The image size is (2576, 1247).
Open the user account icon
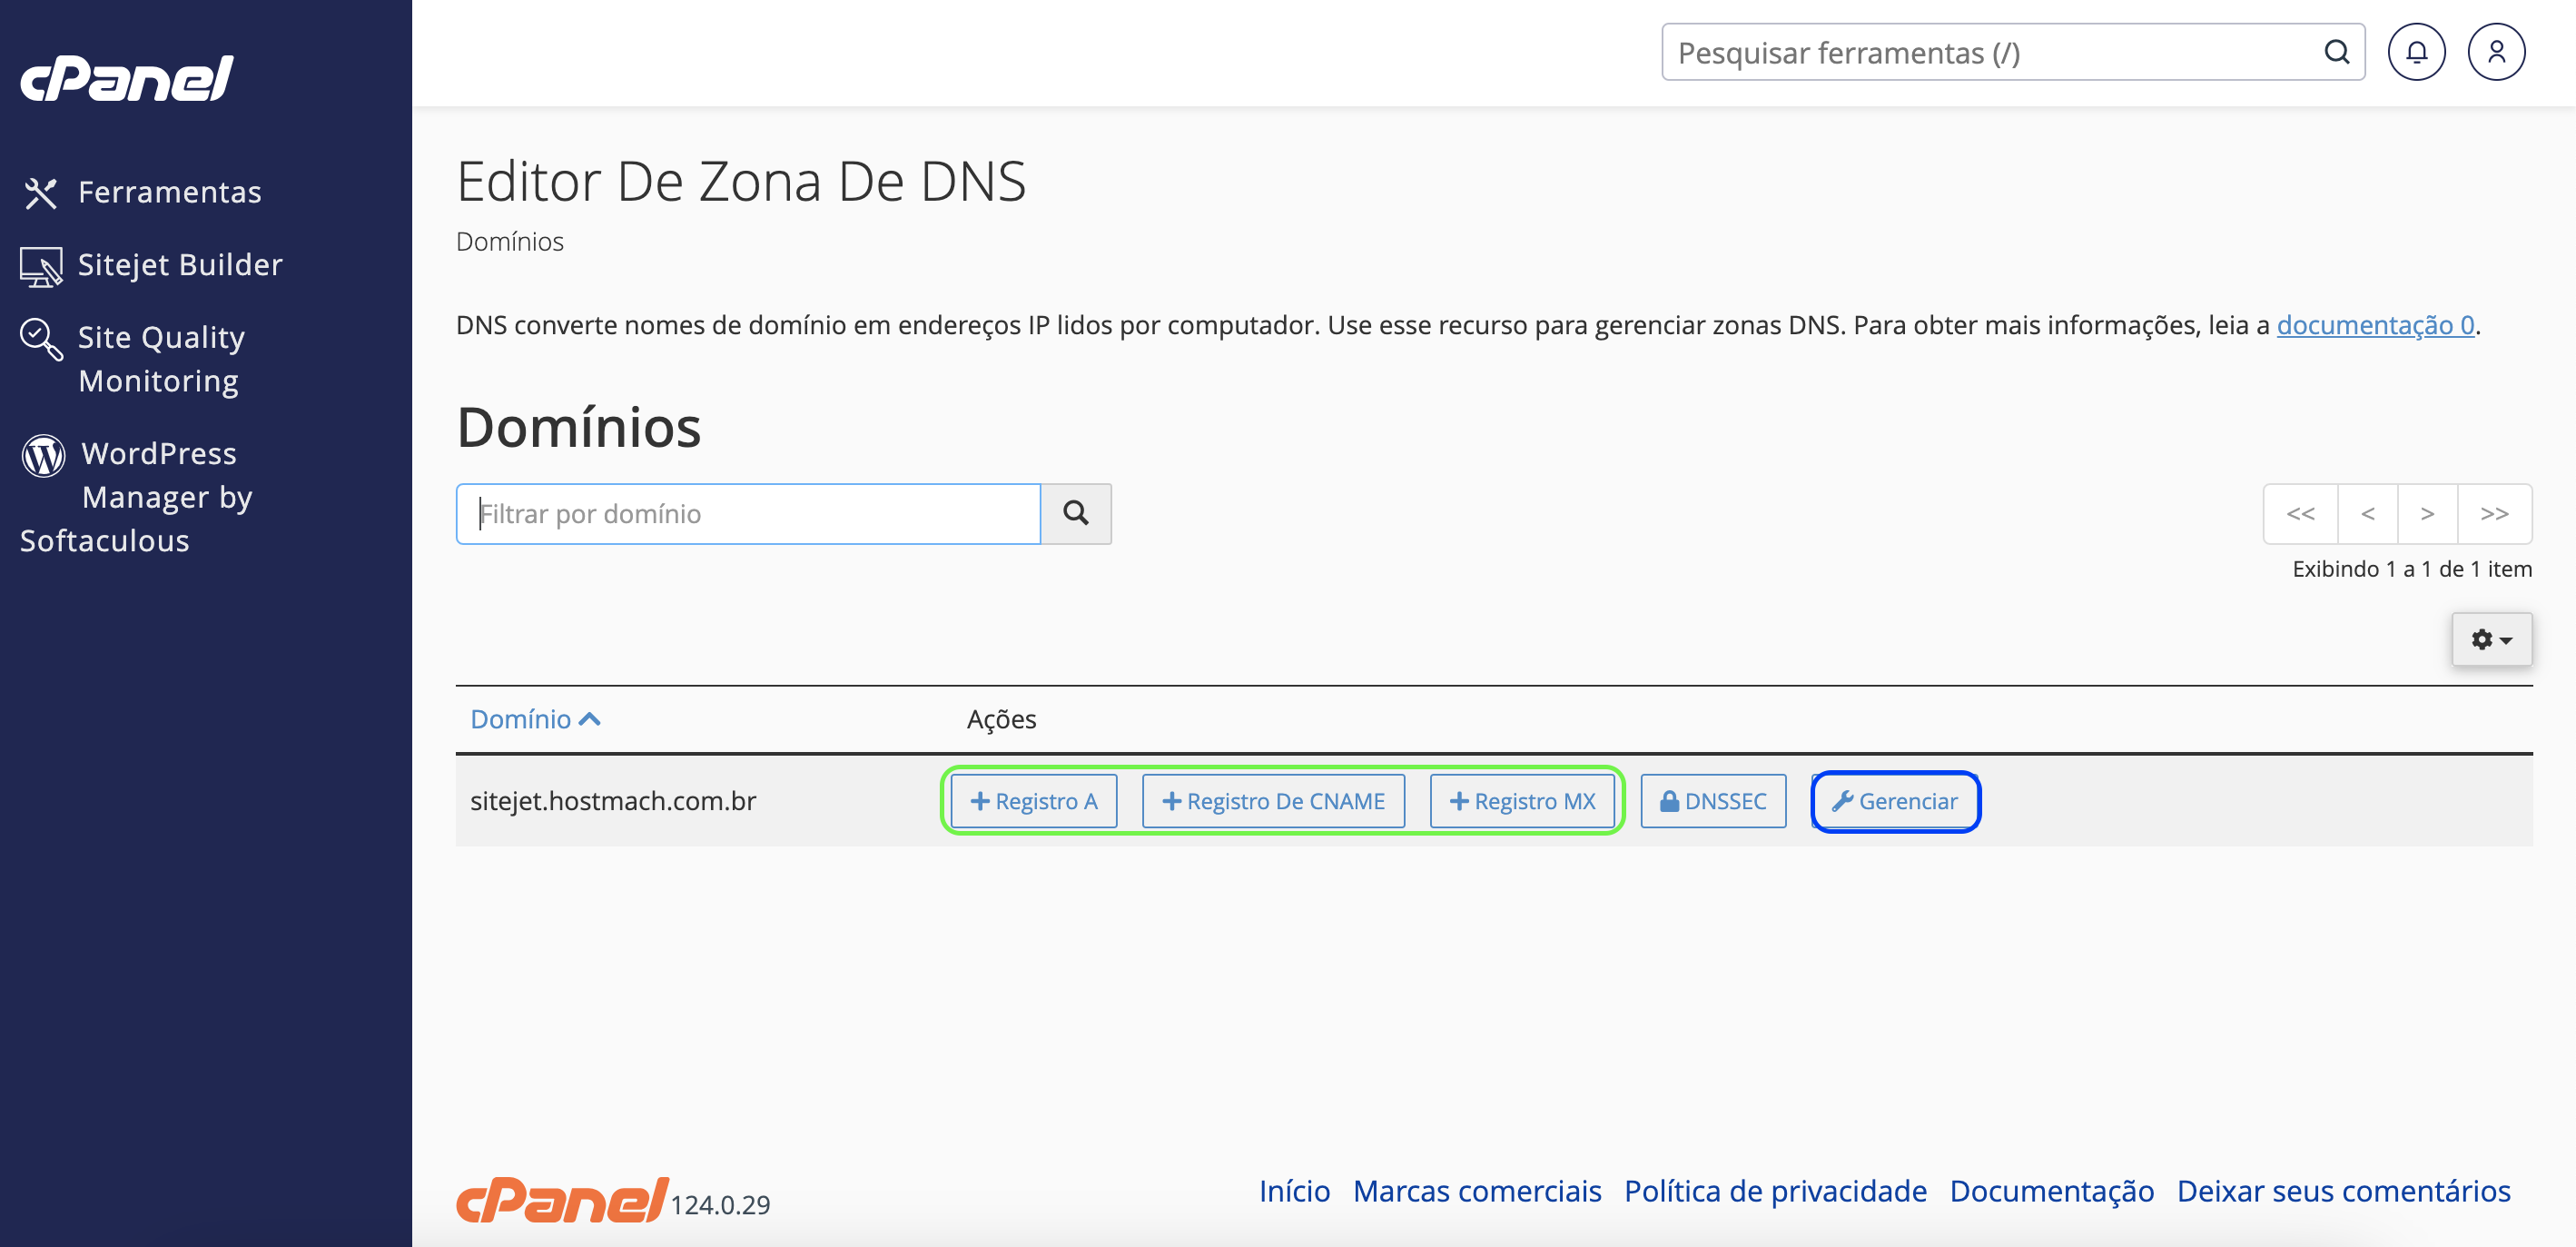(2496, 52)
